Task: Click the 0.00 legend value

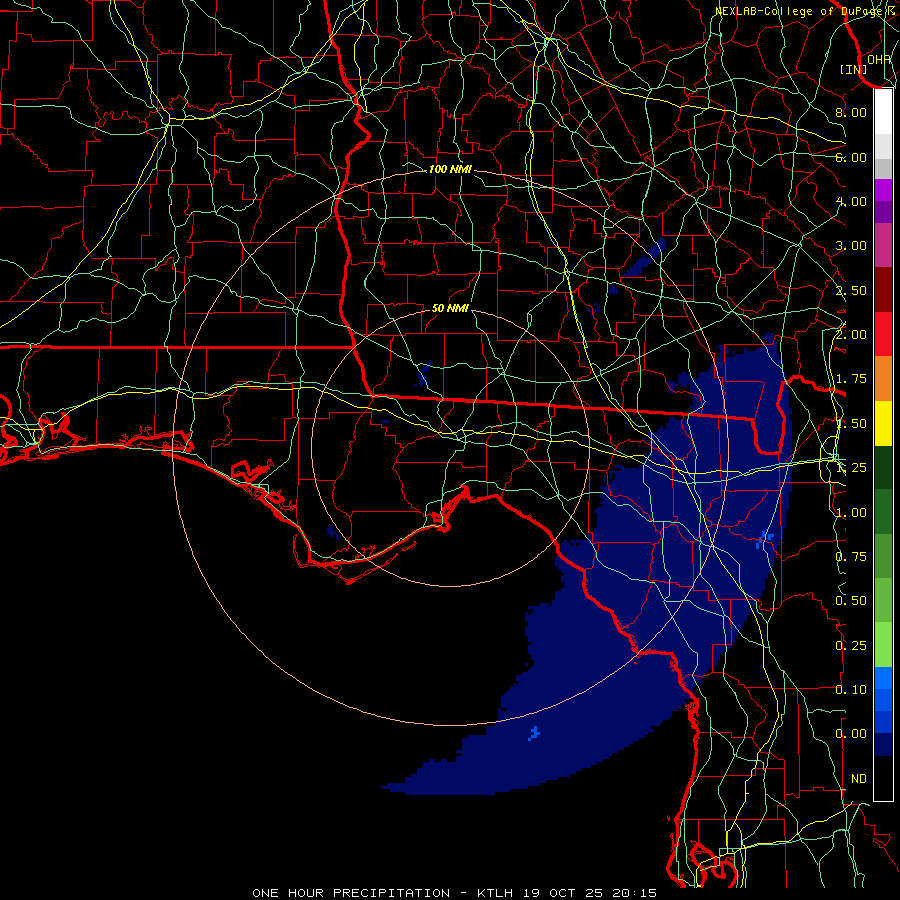Action: (851, 734)
